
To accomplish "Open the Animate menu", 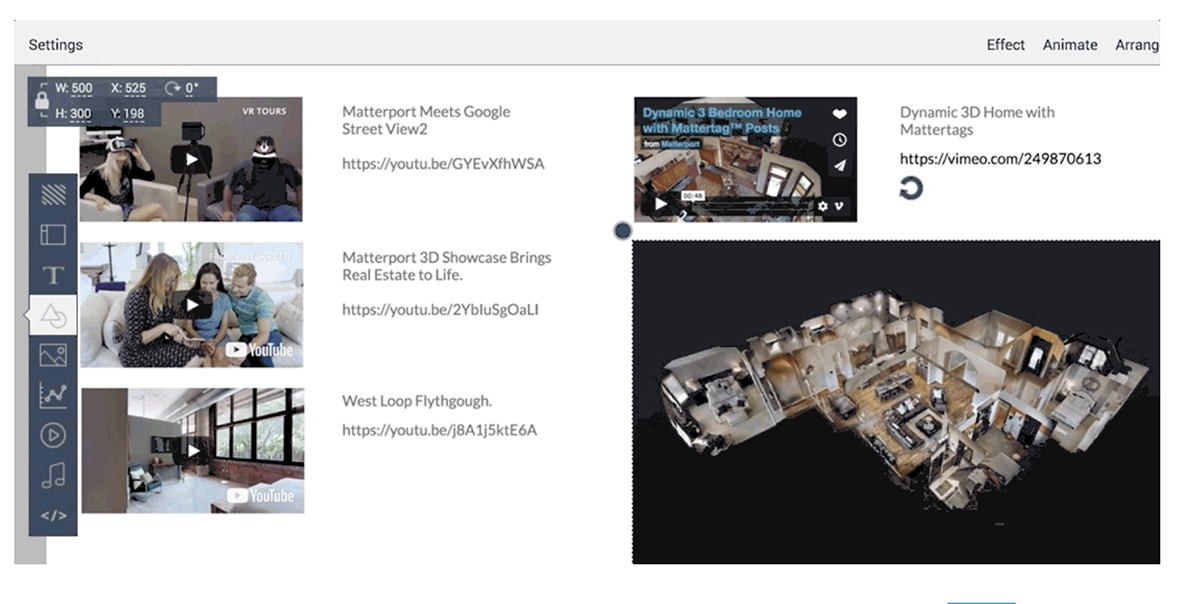I will tap(1070, 44).
